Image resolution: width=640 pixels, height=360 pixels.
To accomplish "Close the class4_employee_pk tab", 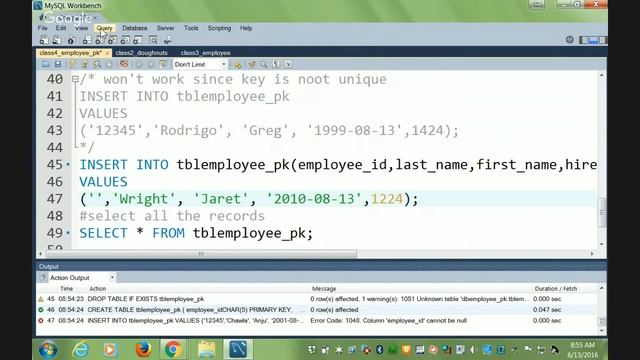I will pos(107,53).
